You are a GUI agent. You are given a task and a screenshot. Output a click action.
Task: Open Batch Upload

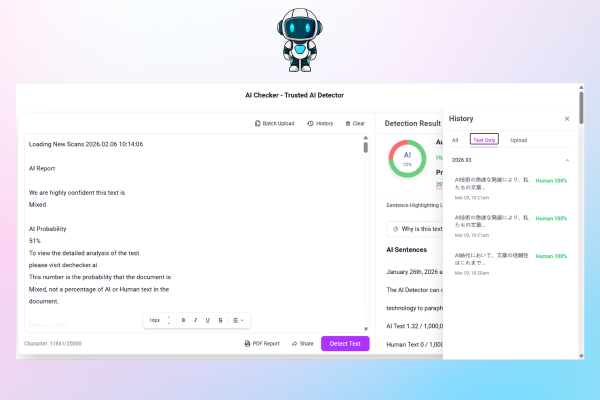[274, 123]
